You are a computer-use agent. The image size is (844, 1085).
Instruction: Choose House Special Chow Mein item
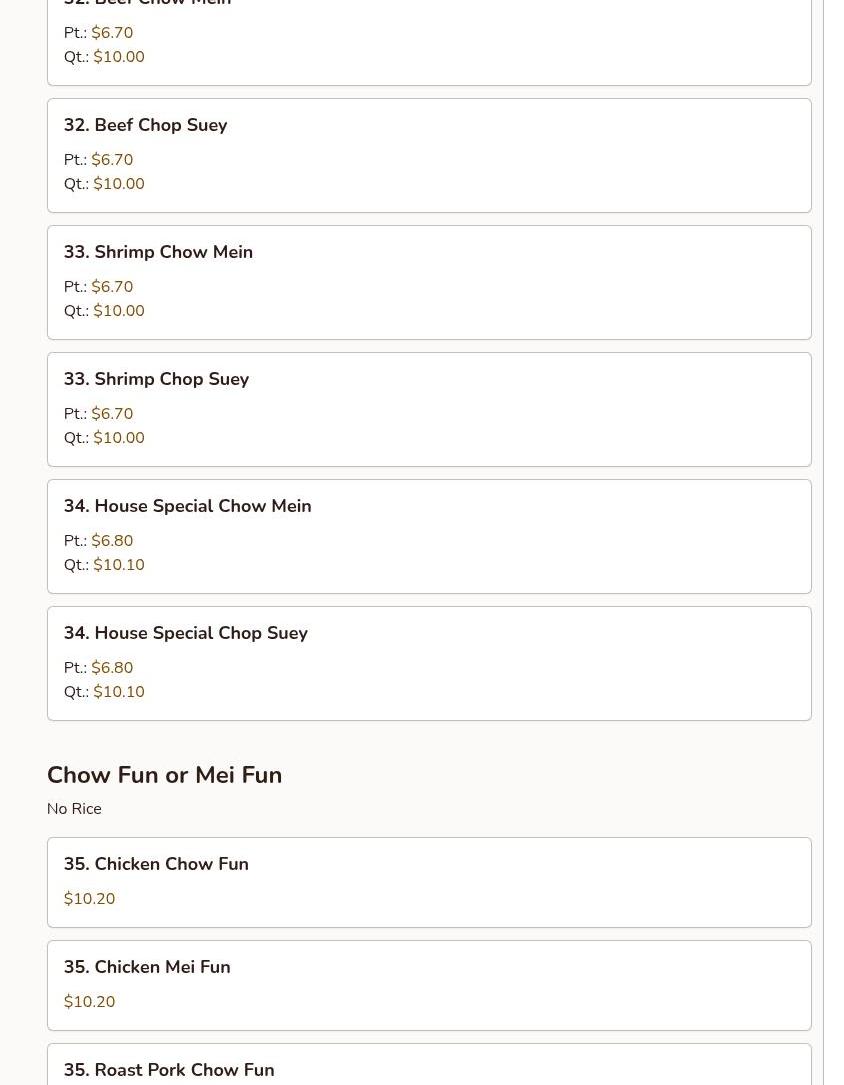(187, 506)
